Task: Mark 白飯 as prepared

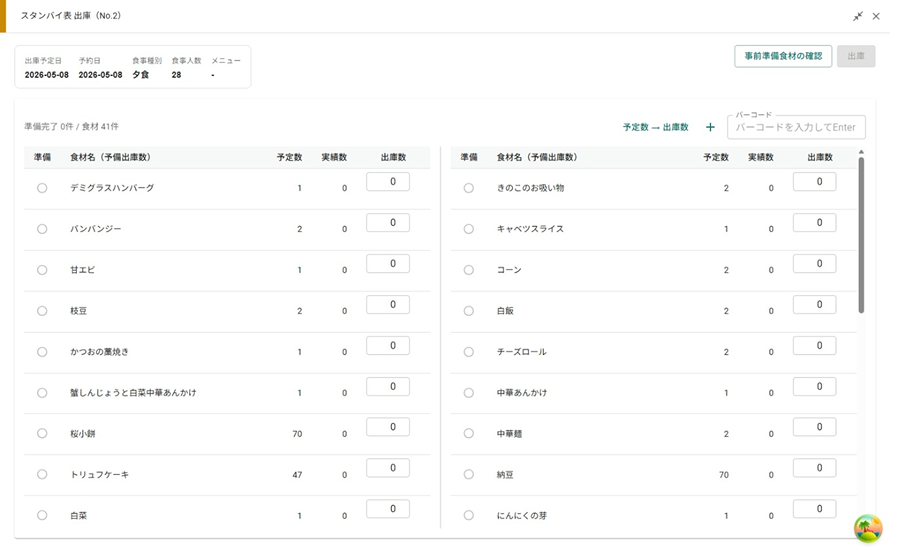Action: click(468, 311)
